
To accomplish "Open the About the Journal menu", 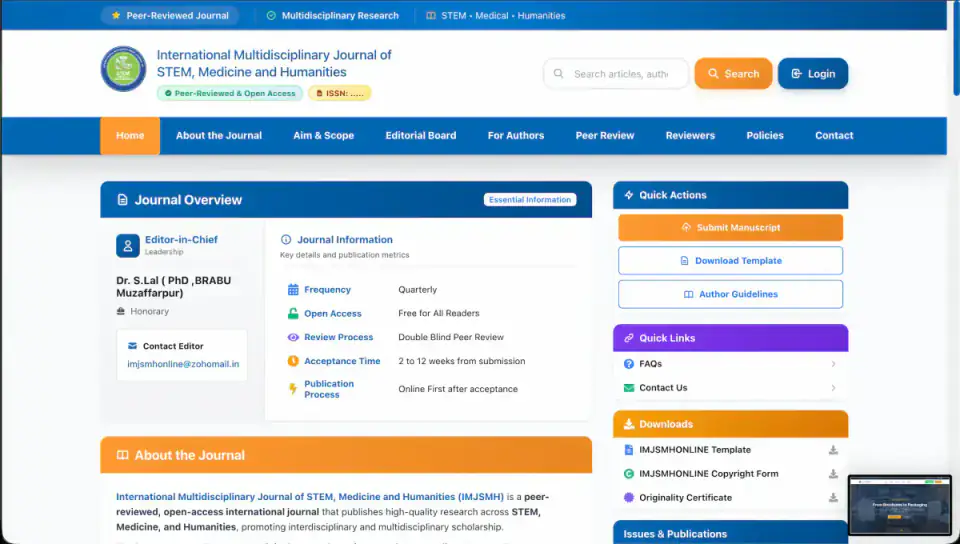I will pos(219,136).
